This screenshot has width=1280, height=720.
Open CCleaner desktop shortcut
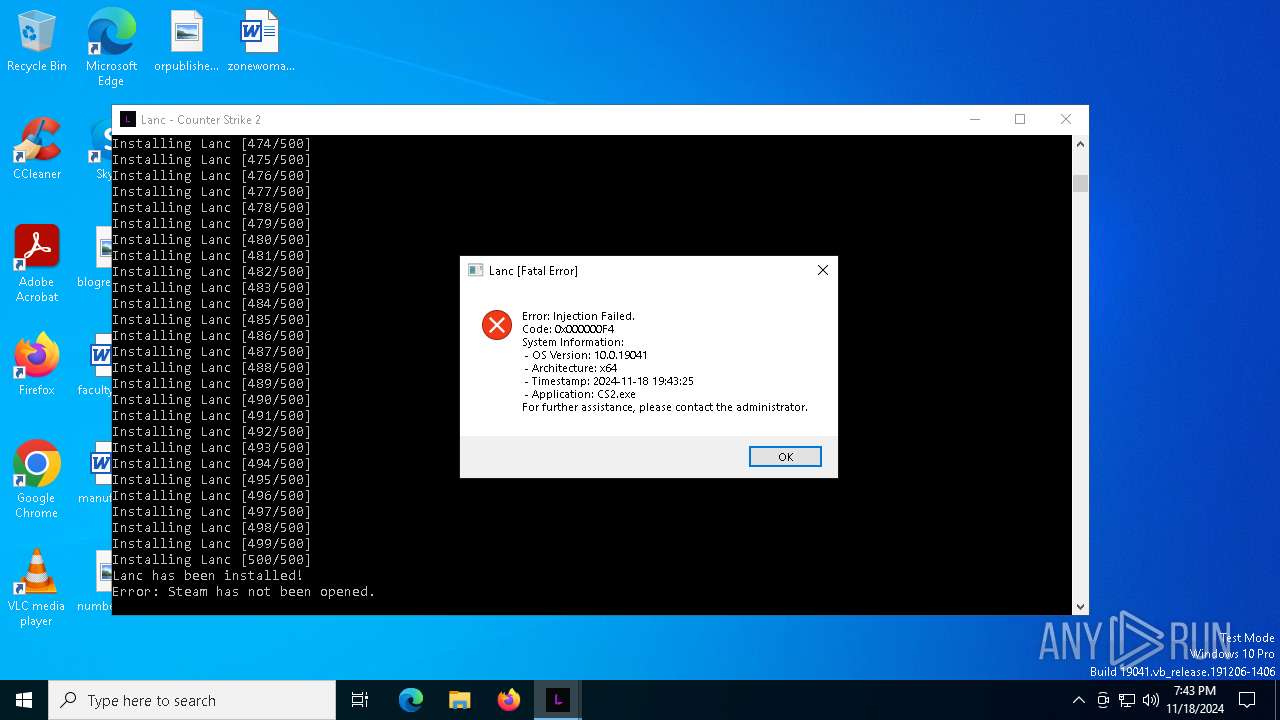click(x=37, y=149)
